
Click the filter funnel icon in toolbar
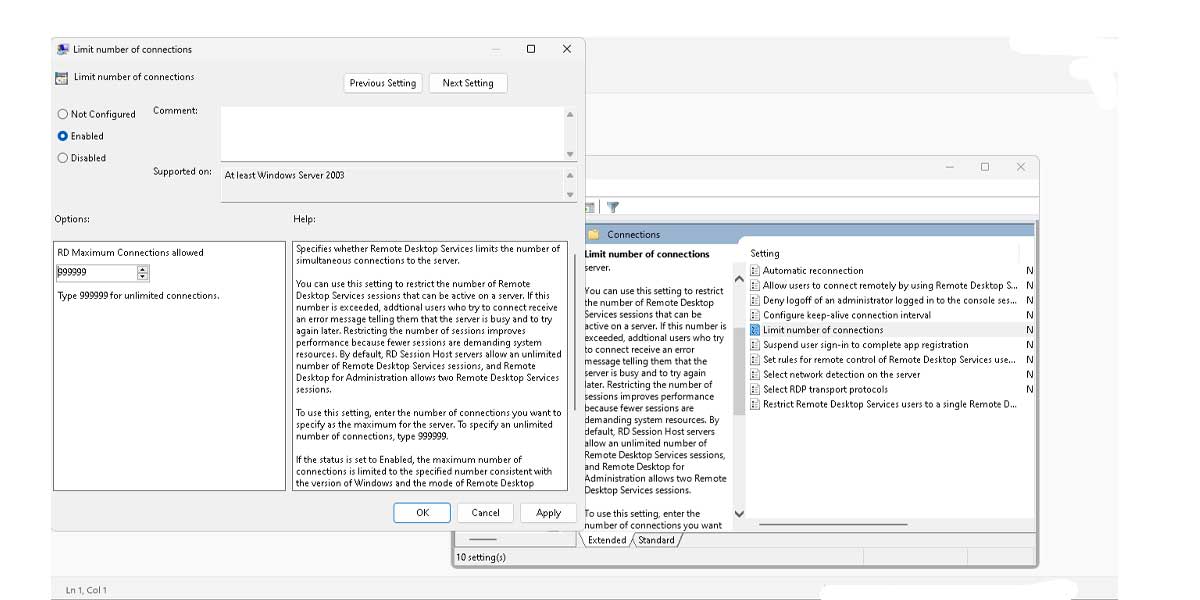coord(613,208)
